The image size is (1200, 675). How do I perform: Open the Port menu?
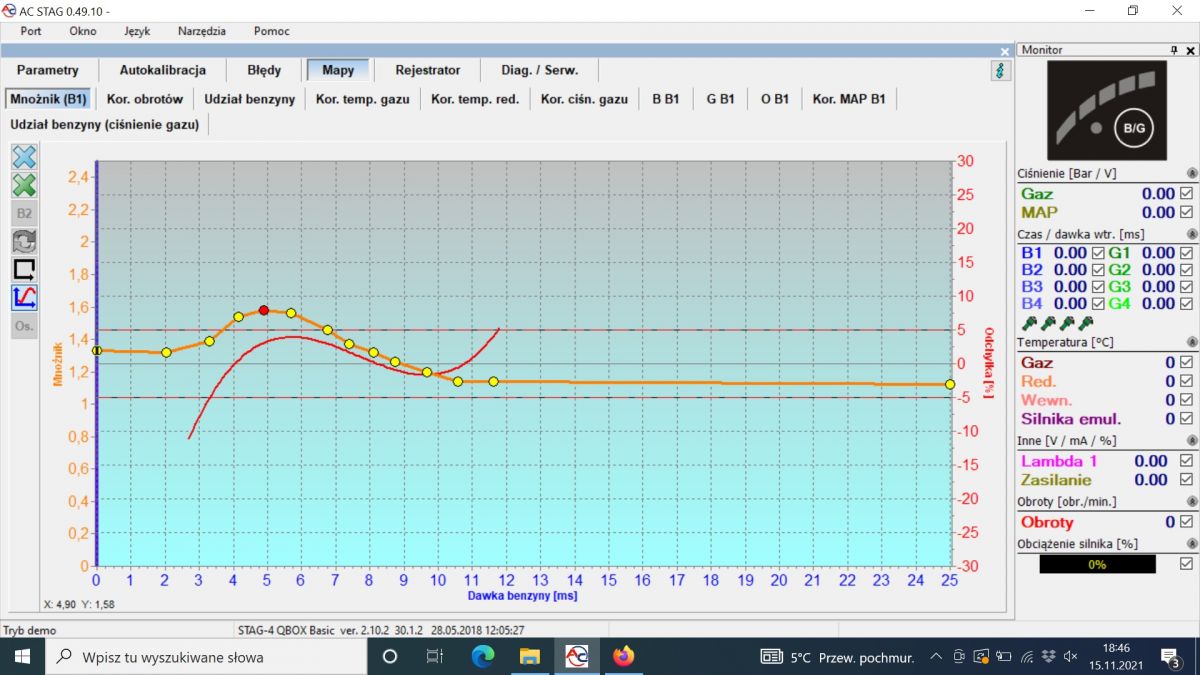[x=31, y=31]
